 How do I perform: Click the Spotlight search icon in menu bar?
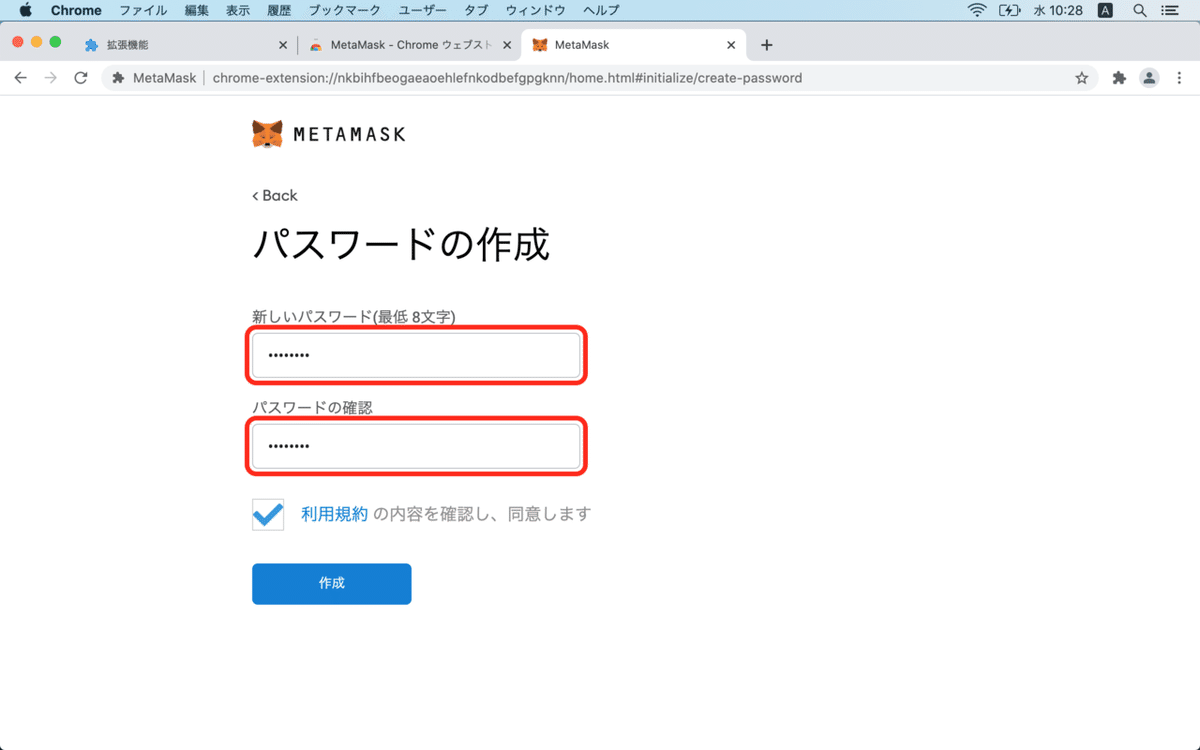click(x=1139, y=10)
